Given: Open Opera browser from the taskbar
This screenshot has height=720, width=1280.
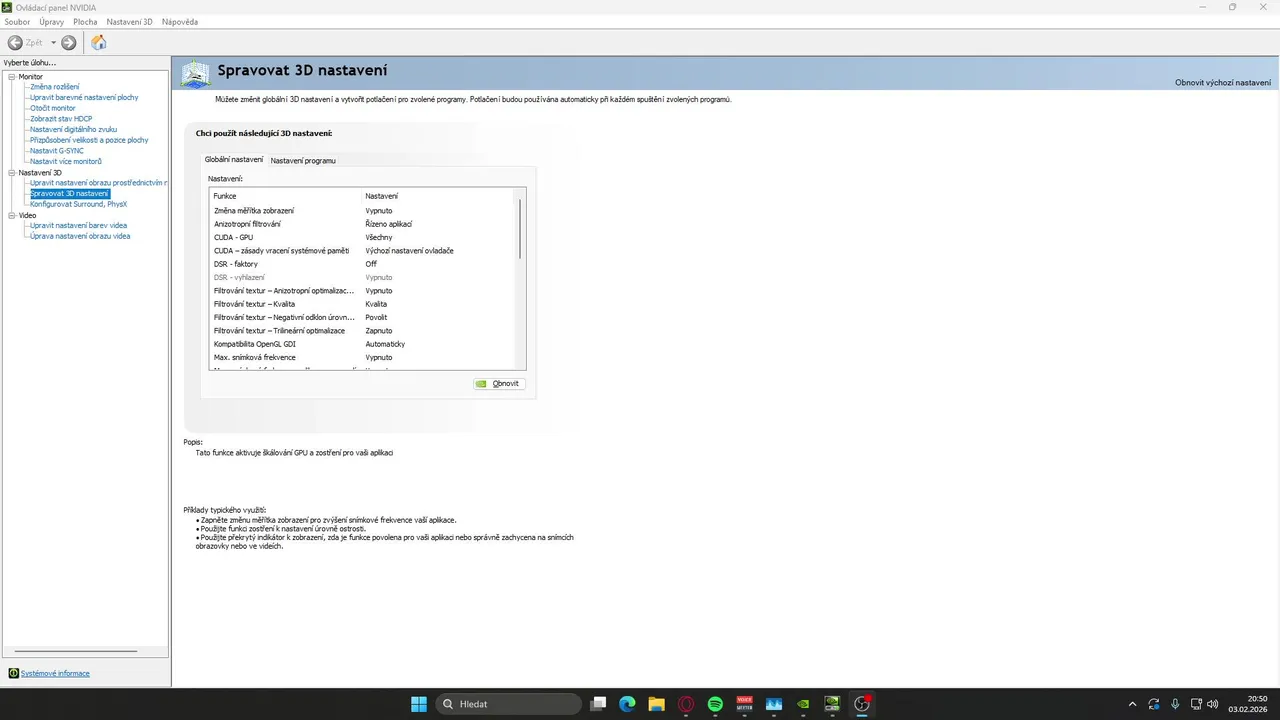Looking at the screenshot, I should [686, 704].
